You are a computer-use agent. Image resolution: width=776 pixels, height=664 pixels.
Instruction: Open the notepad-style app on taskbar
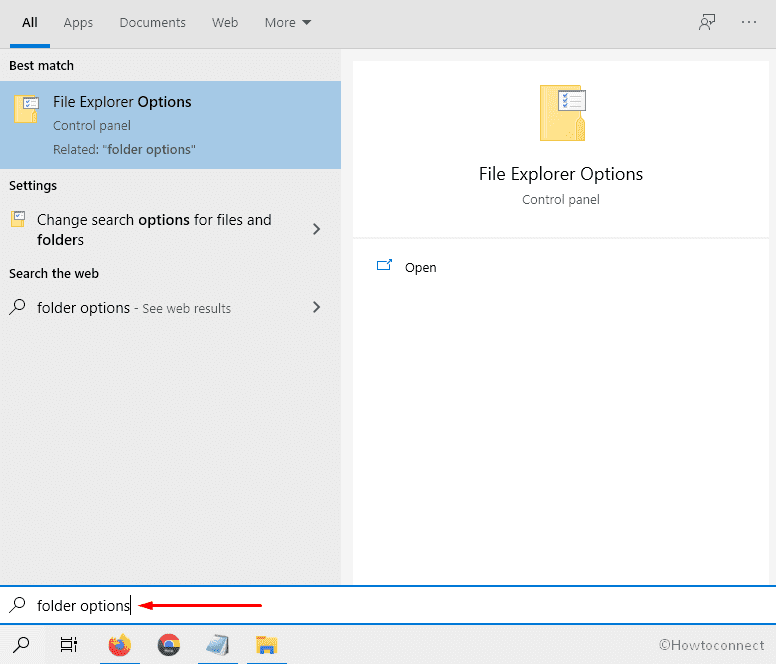point(218,645)
